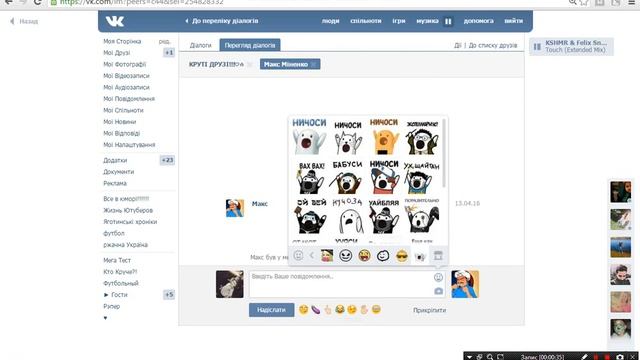640x360 pixels.
Task: Switch to the default emoji smiley tab
Action: 298,256
